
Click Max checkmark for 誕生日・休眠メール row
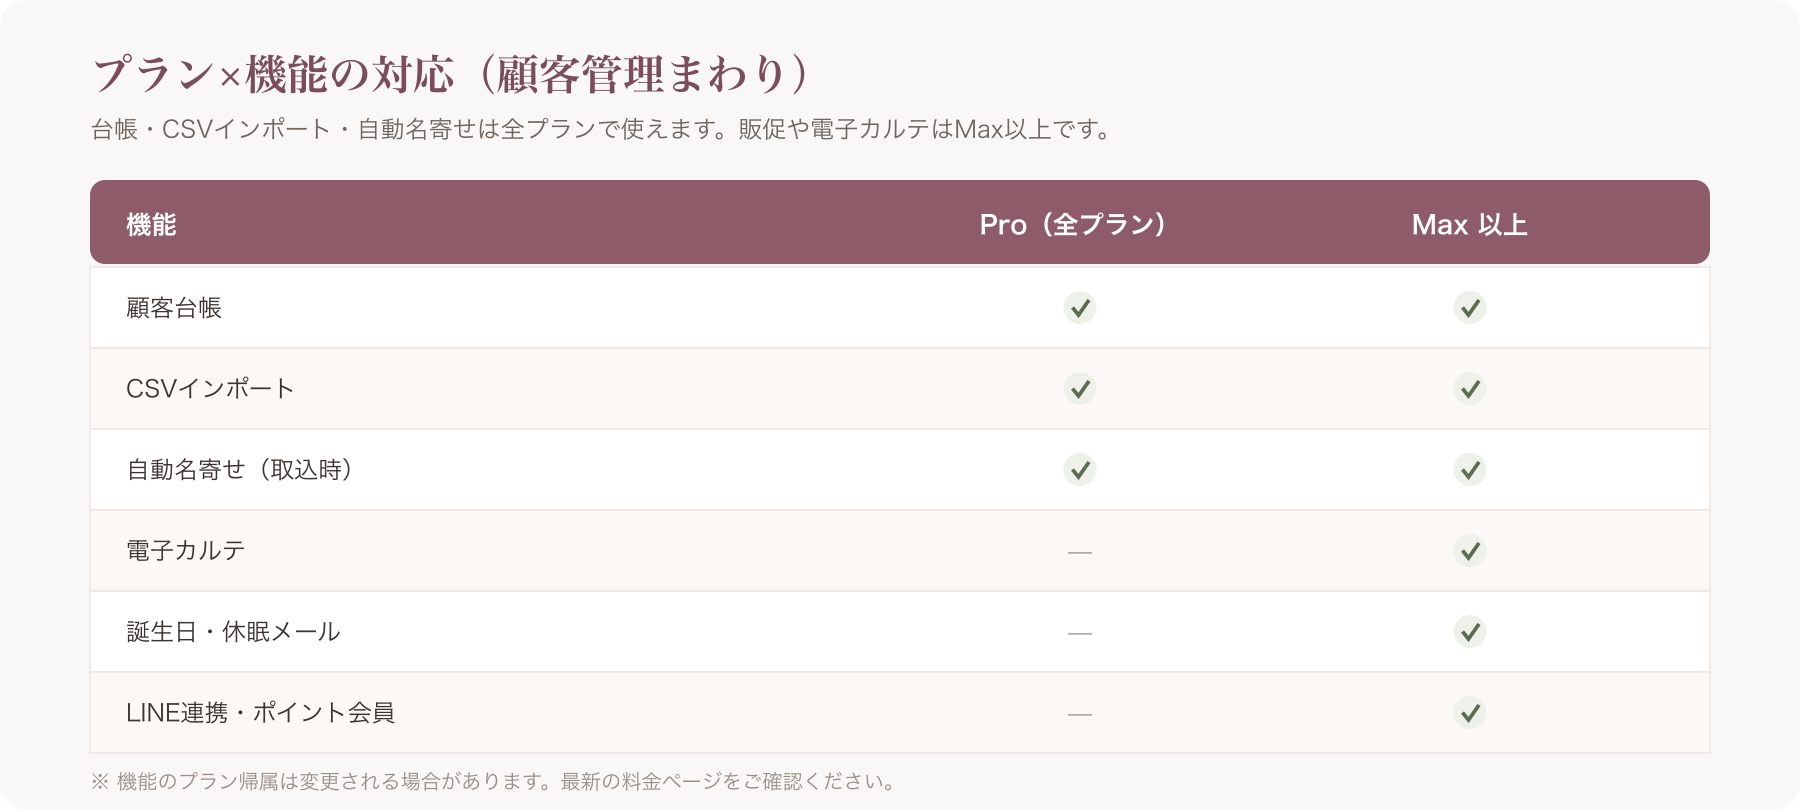pyautogui.click(x=1470, y=632)
